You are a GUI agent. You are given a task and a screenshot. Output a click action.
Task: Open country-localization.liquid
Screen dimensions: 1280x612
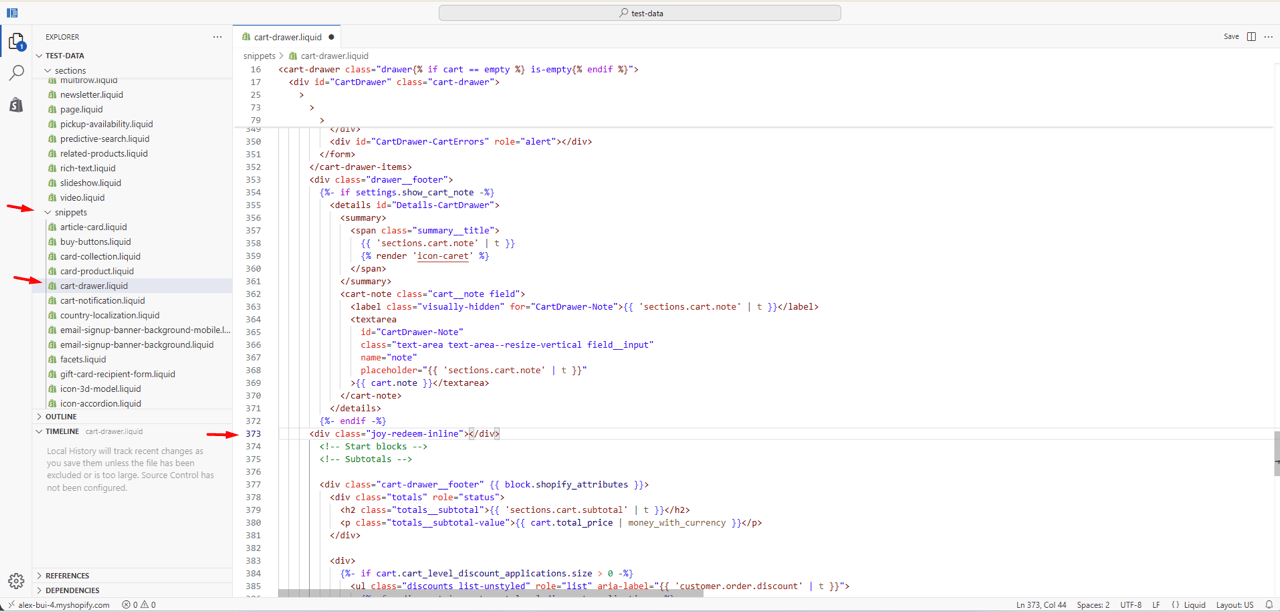tap(109, 315)
